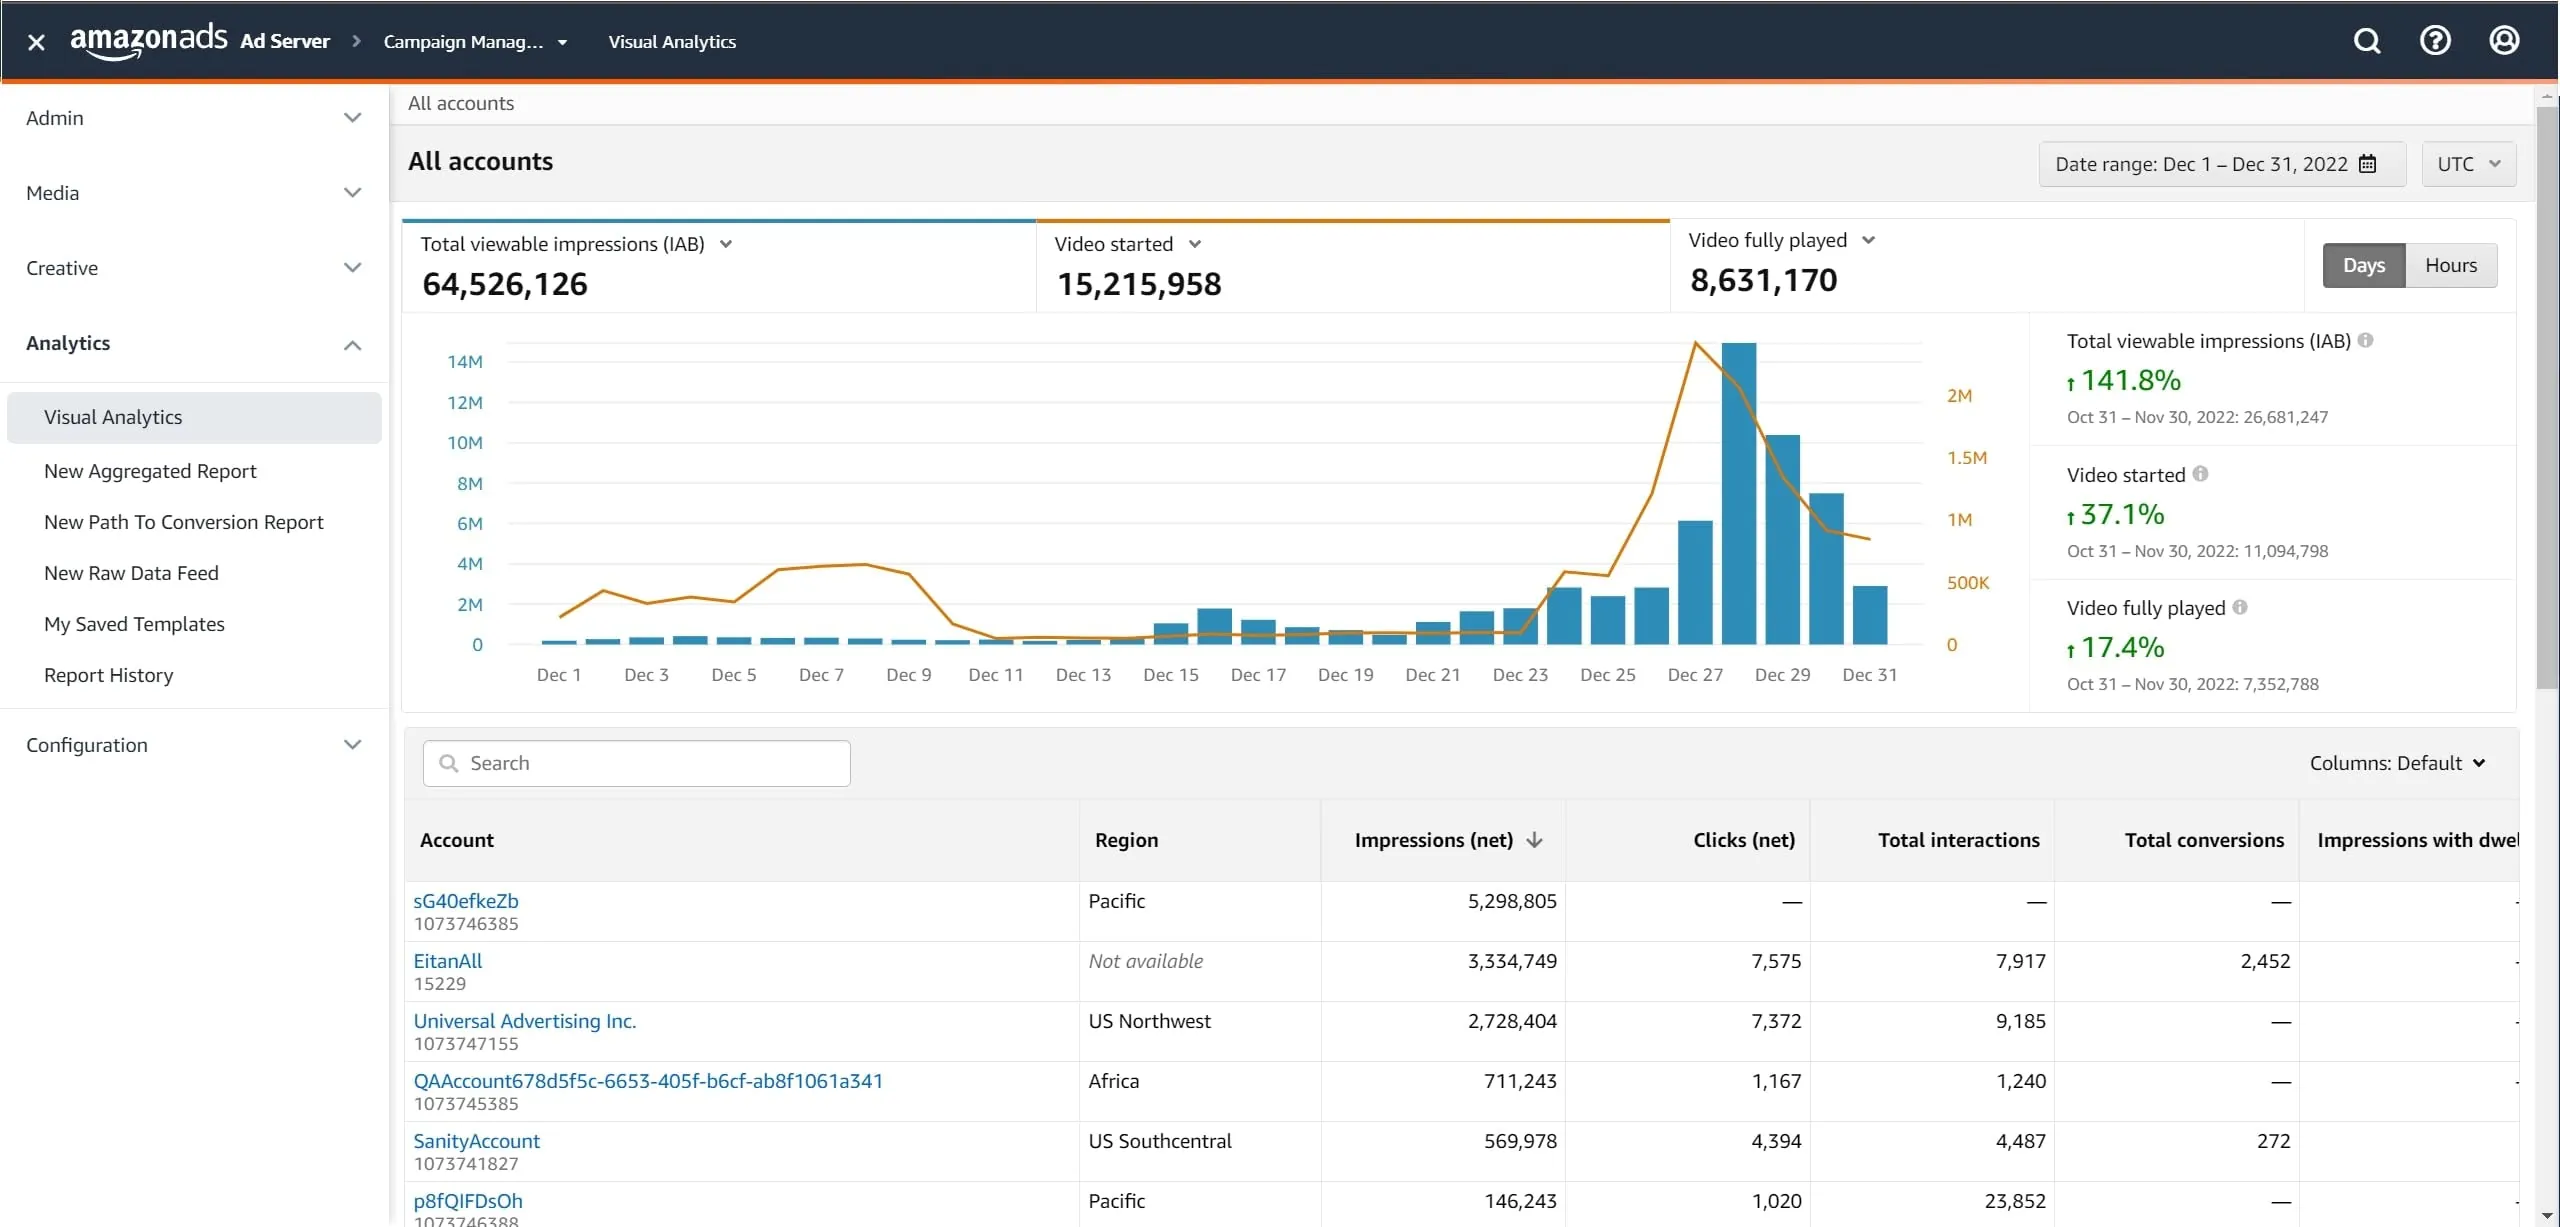Screen dimensions: 2560x1227
Task: Collapse the Analytics sidebar section
Action: 352,344
